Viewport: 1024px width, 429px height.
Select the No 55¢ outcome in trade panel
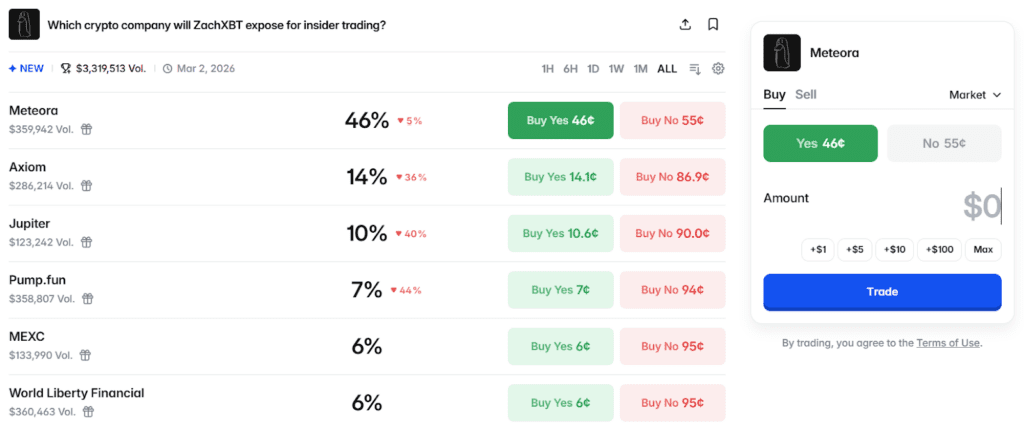click(x=944, y=143)
